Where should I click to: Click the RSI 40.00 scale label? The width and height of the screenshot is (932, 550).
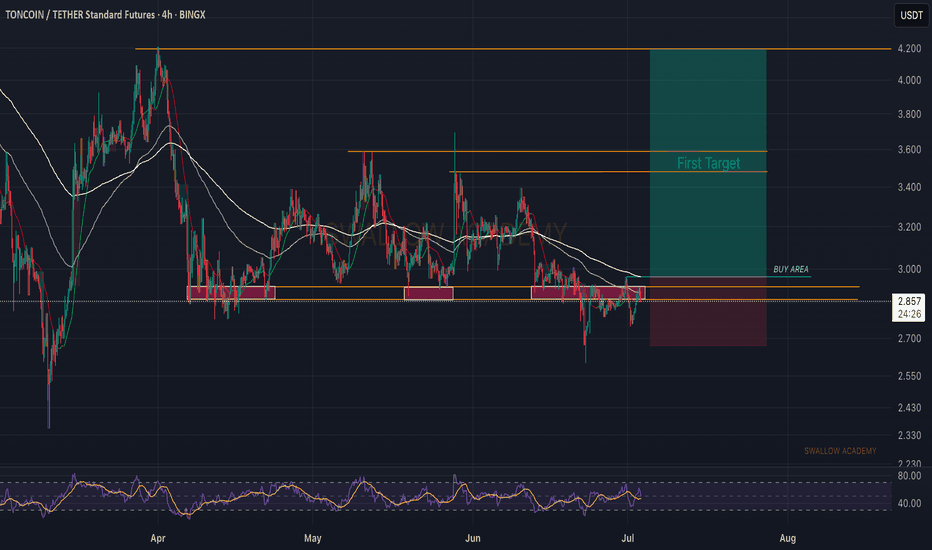point(909,503)
